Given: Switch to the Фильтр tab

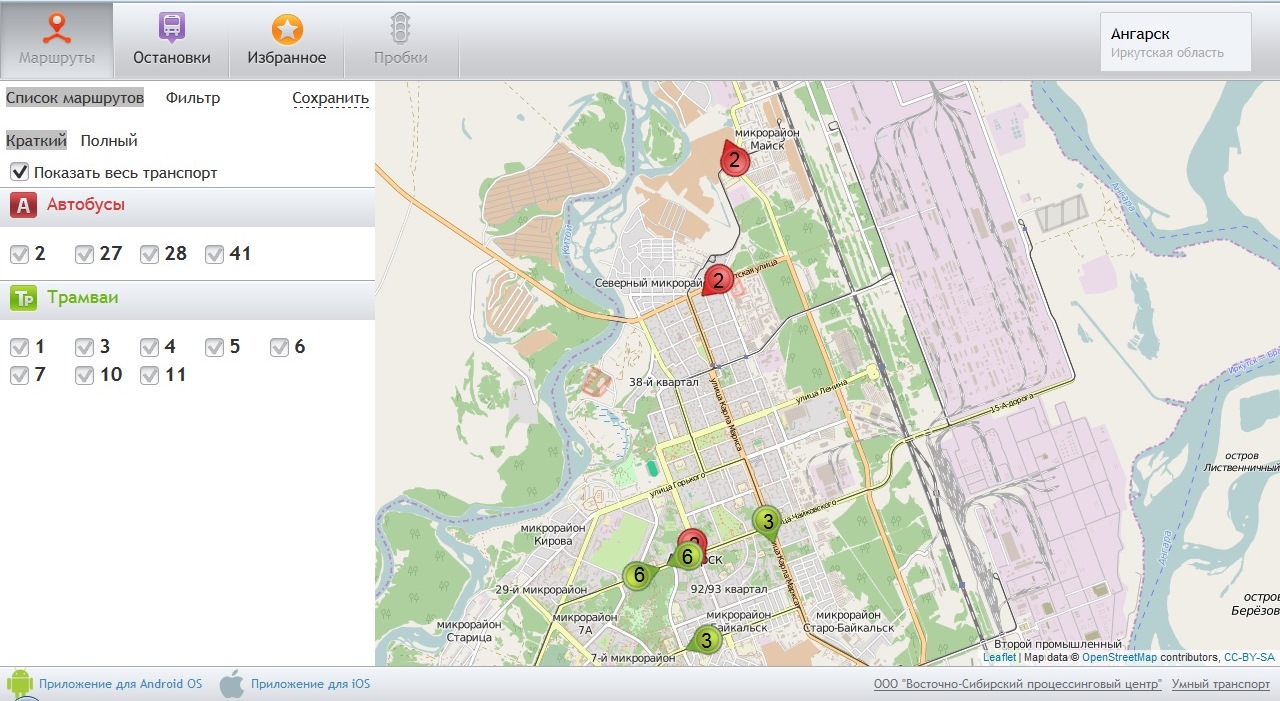Looking at the screenshot, I should click(193, 98).
